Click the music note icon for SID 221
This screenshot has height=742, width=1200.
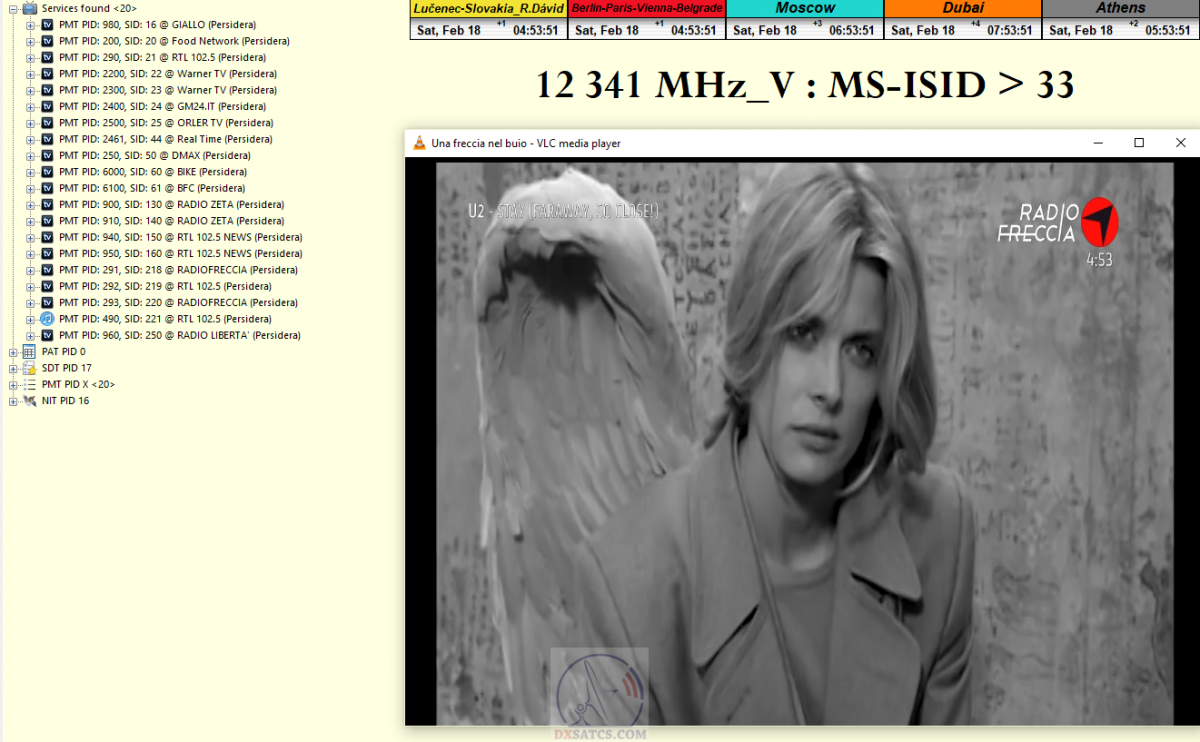coord(47,319)
